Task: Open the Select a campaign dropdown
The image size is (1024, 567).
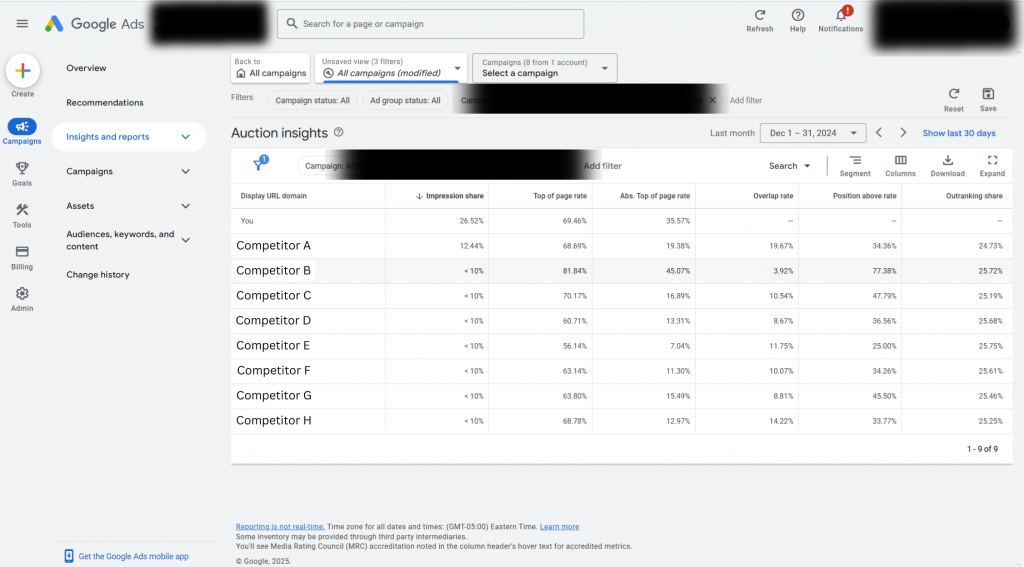Action: pos(544,68)
